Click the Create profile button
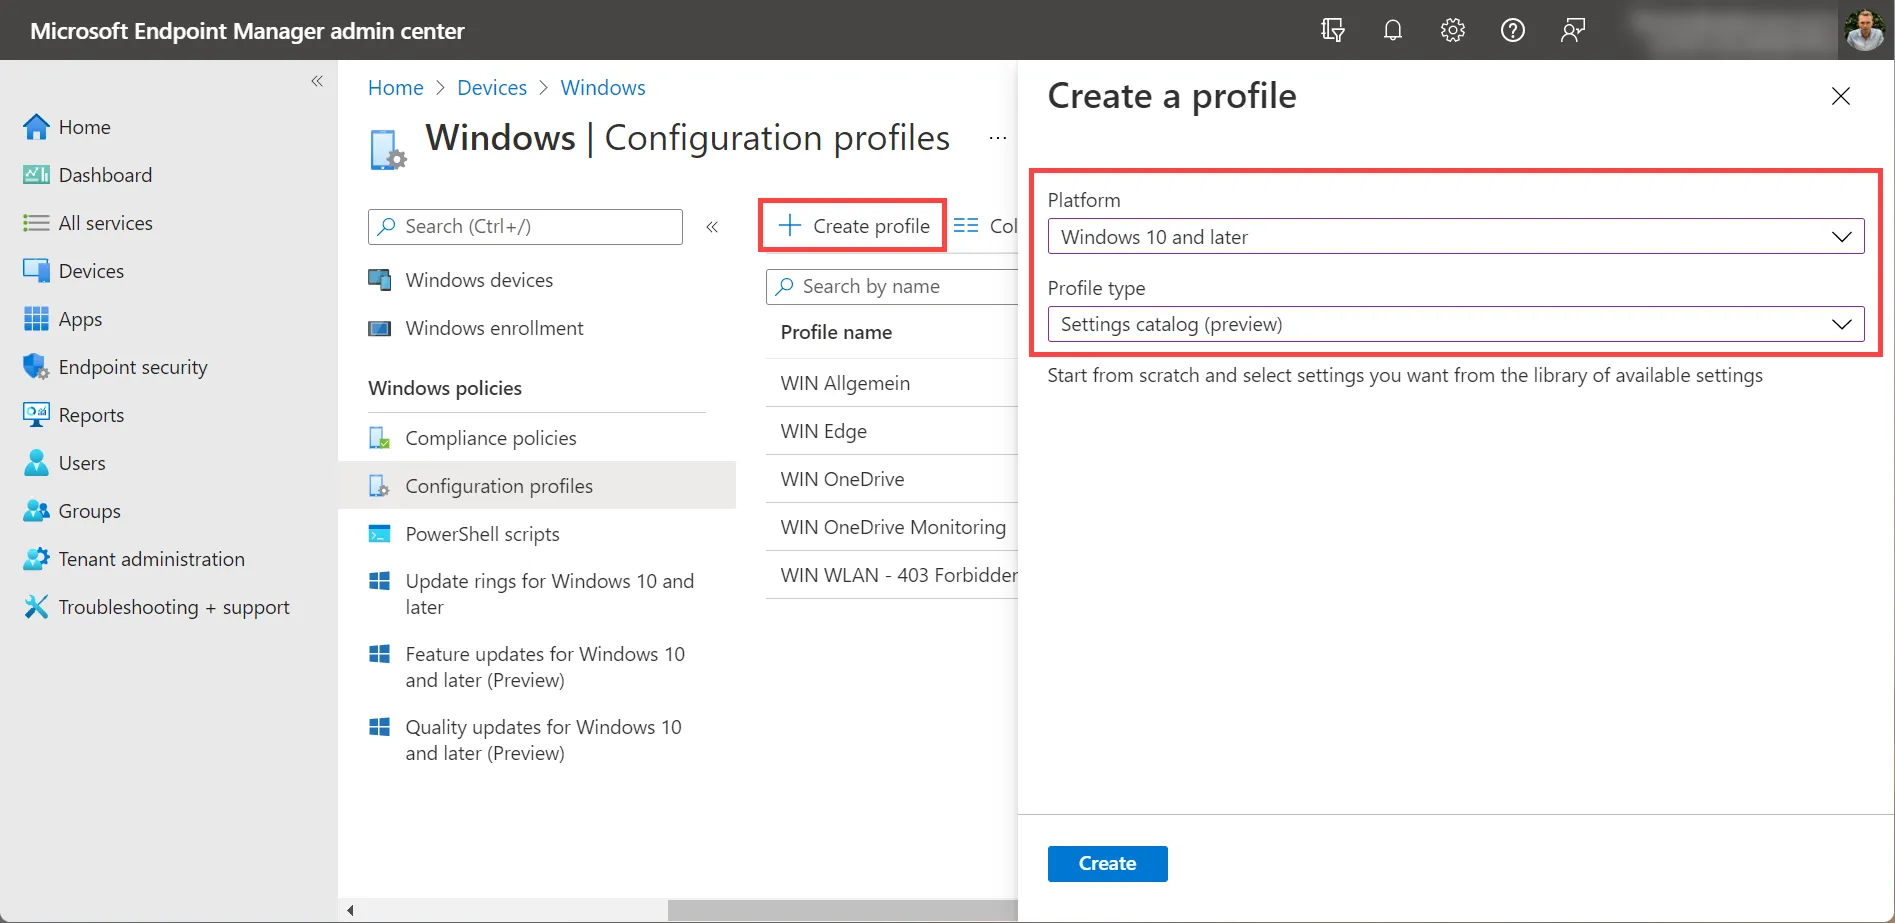The width and height of the screenshot is (1895, 923). [x=853, y=226]
